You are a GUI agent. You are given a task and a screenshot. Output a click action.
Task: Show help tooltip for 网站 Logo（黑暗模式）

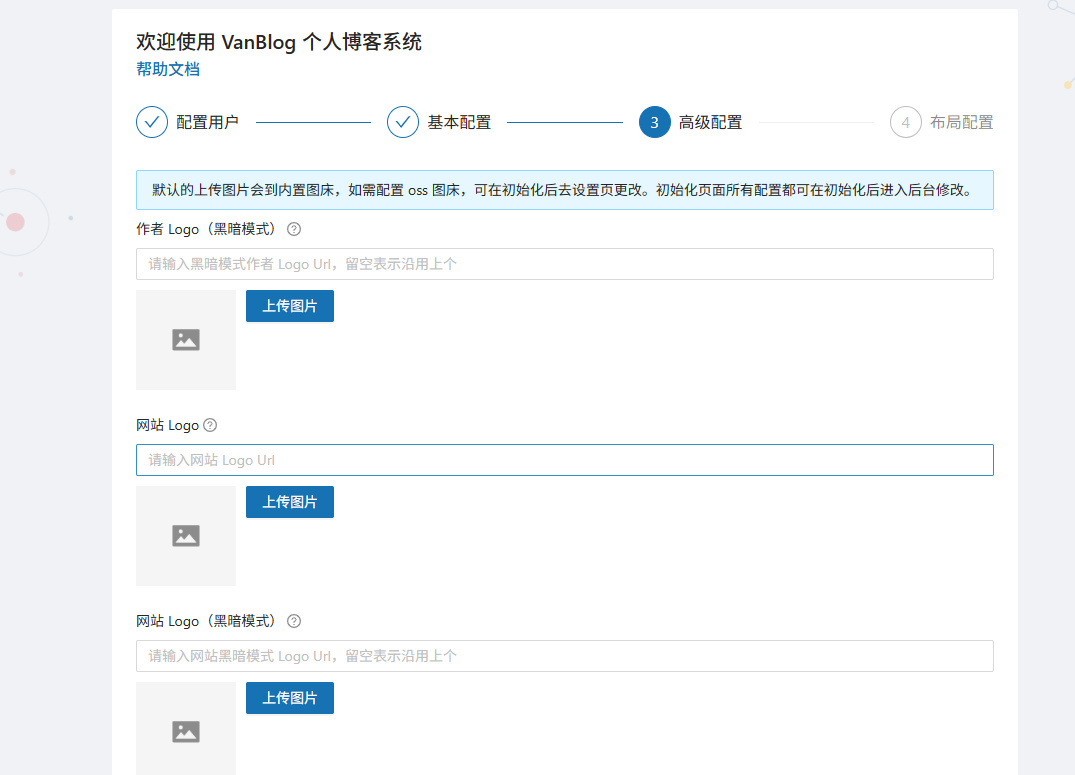pos(294,621)
